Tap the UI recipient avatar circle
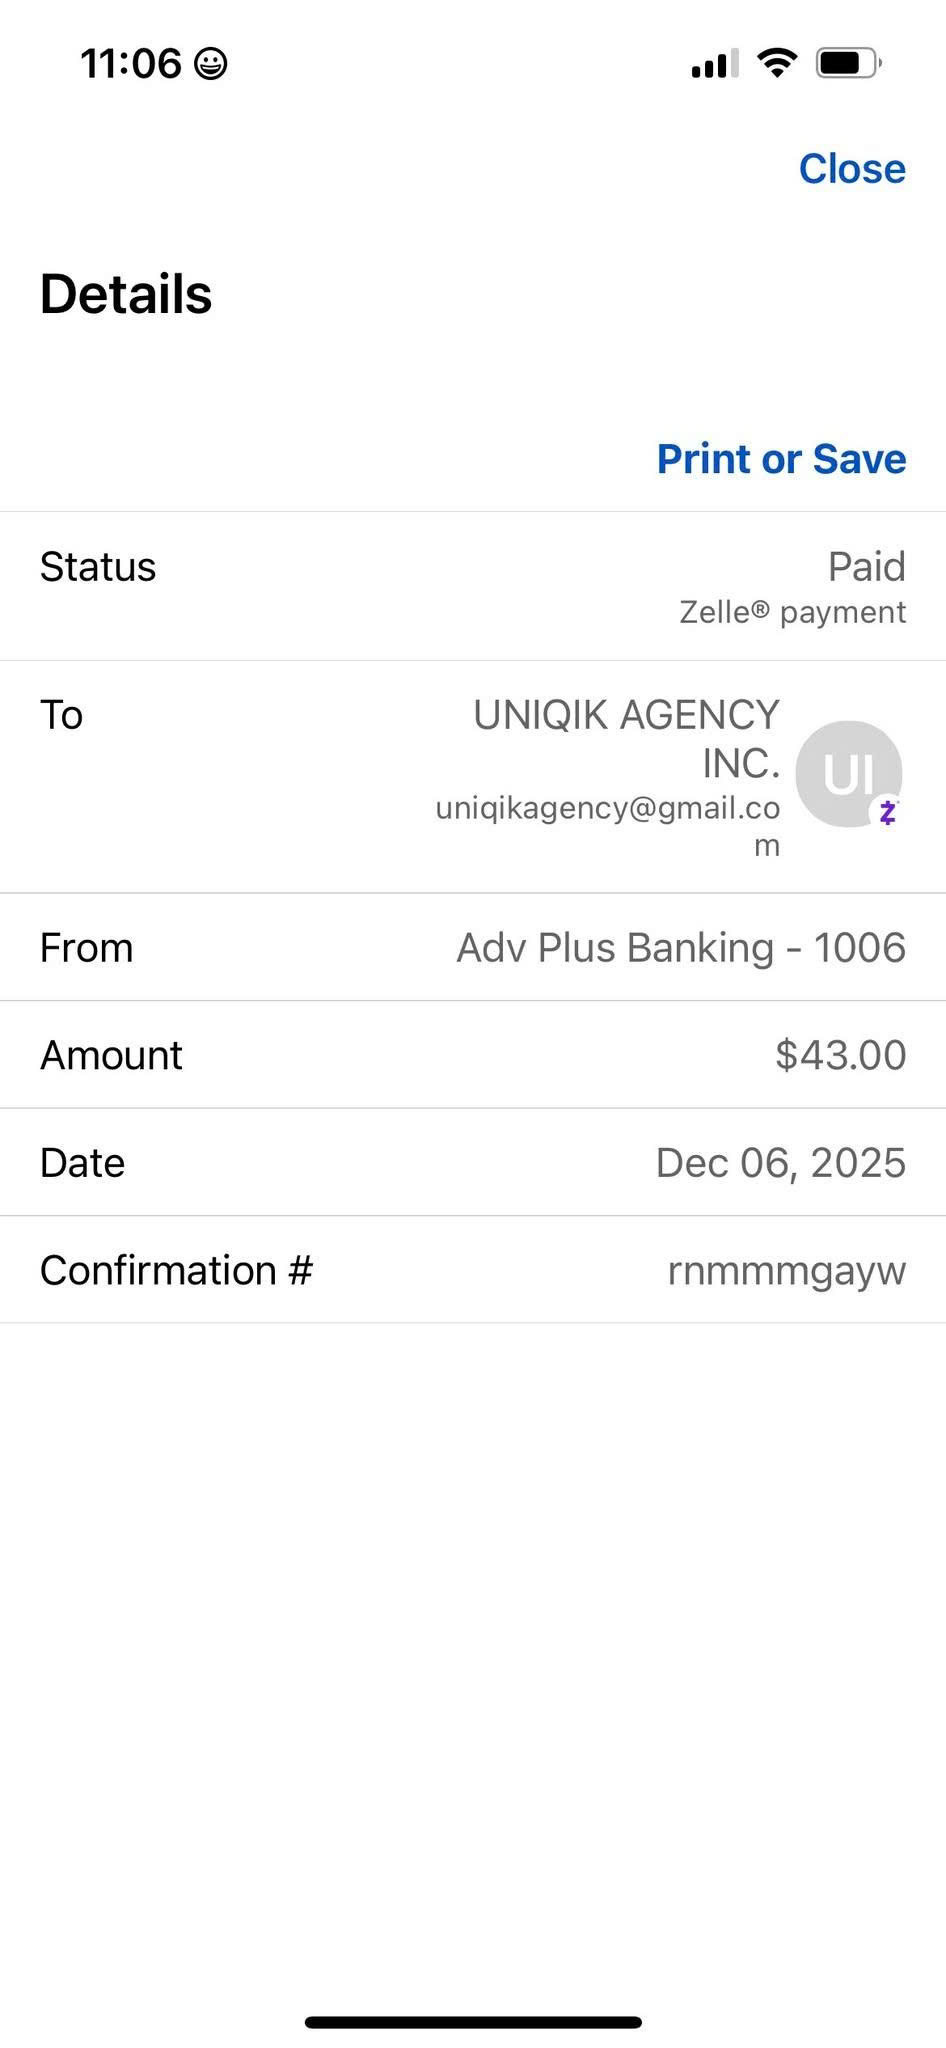This screenshot has width=946, height=2048. pyautogui.click(x=847, y=772)
